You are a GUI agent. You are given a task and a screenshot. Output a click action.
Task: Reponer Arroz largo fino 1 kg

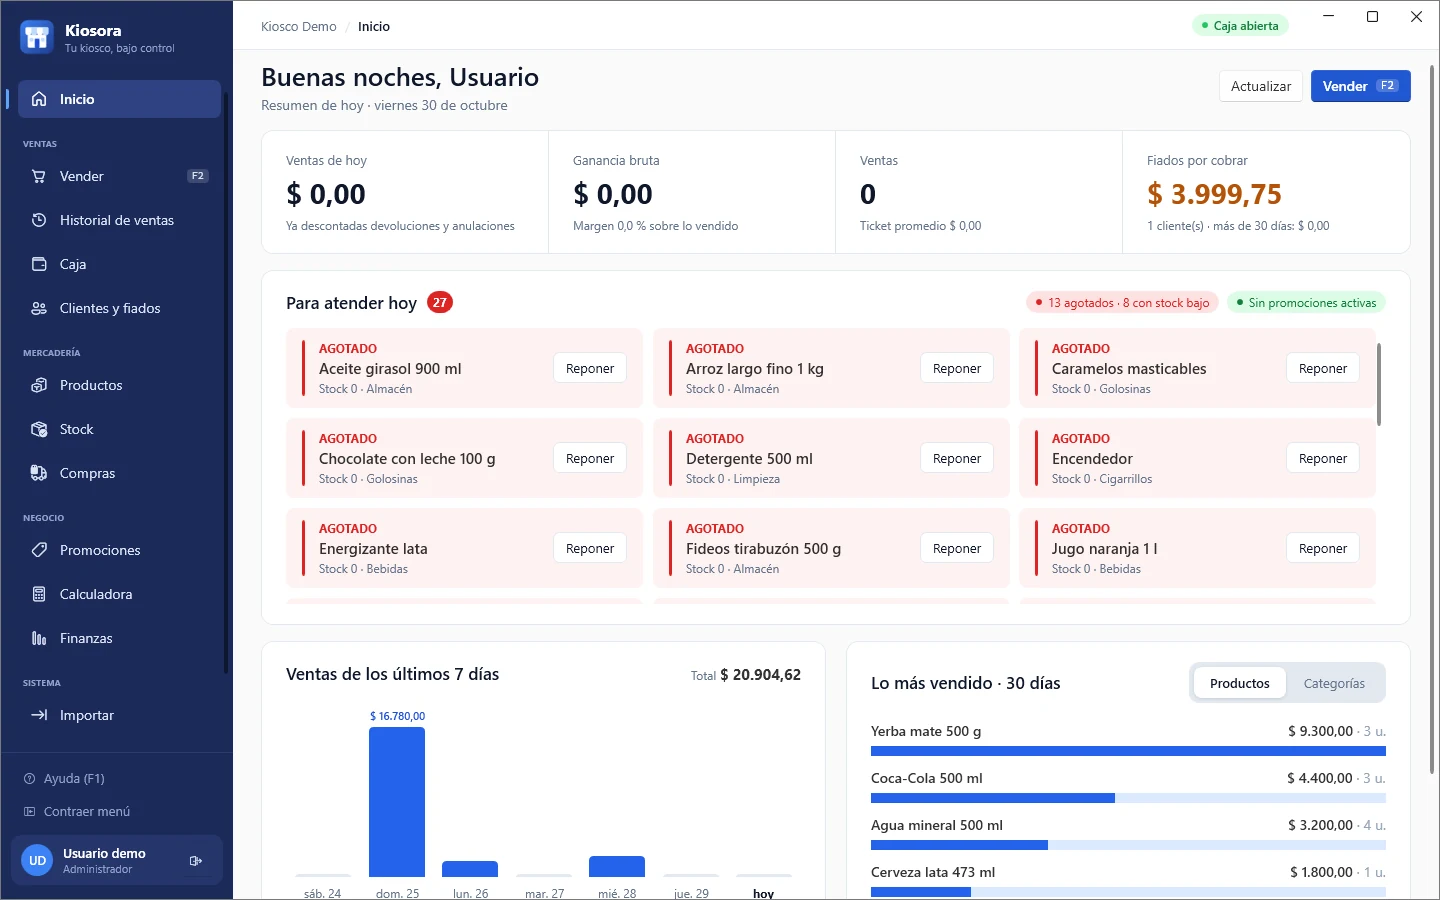point(957,368)
